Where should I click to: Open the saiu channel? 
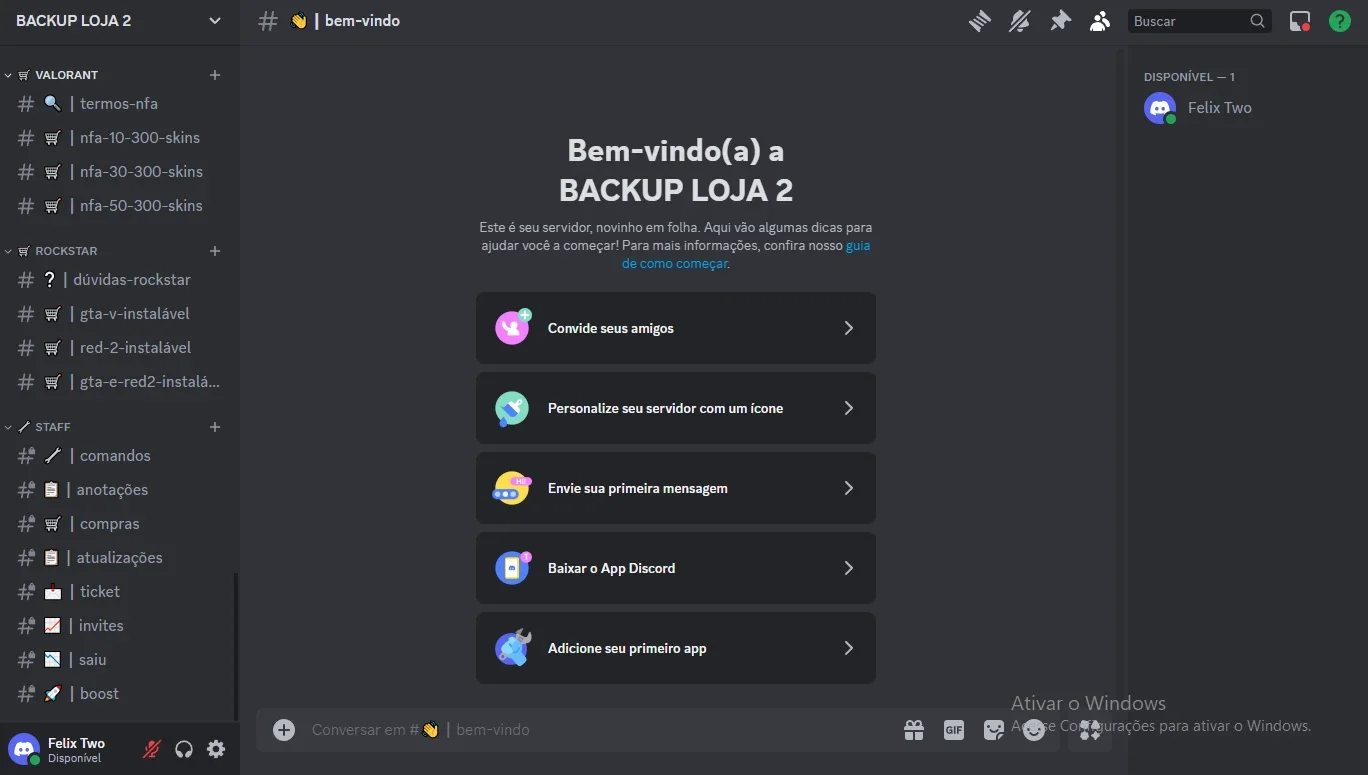(120, 660)
